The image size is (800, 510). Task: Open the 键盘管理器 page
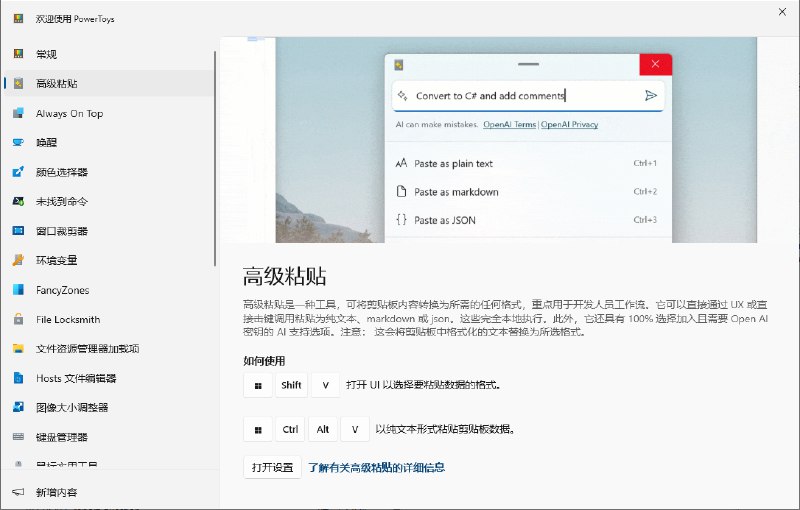click(x=109, y=437)
